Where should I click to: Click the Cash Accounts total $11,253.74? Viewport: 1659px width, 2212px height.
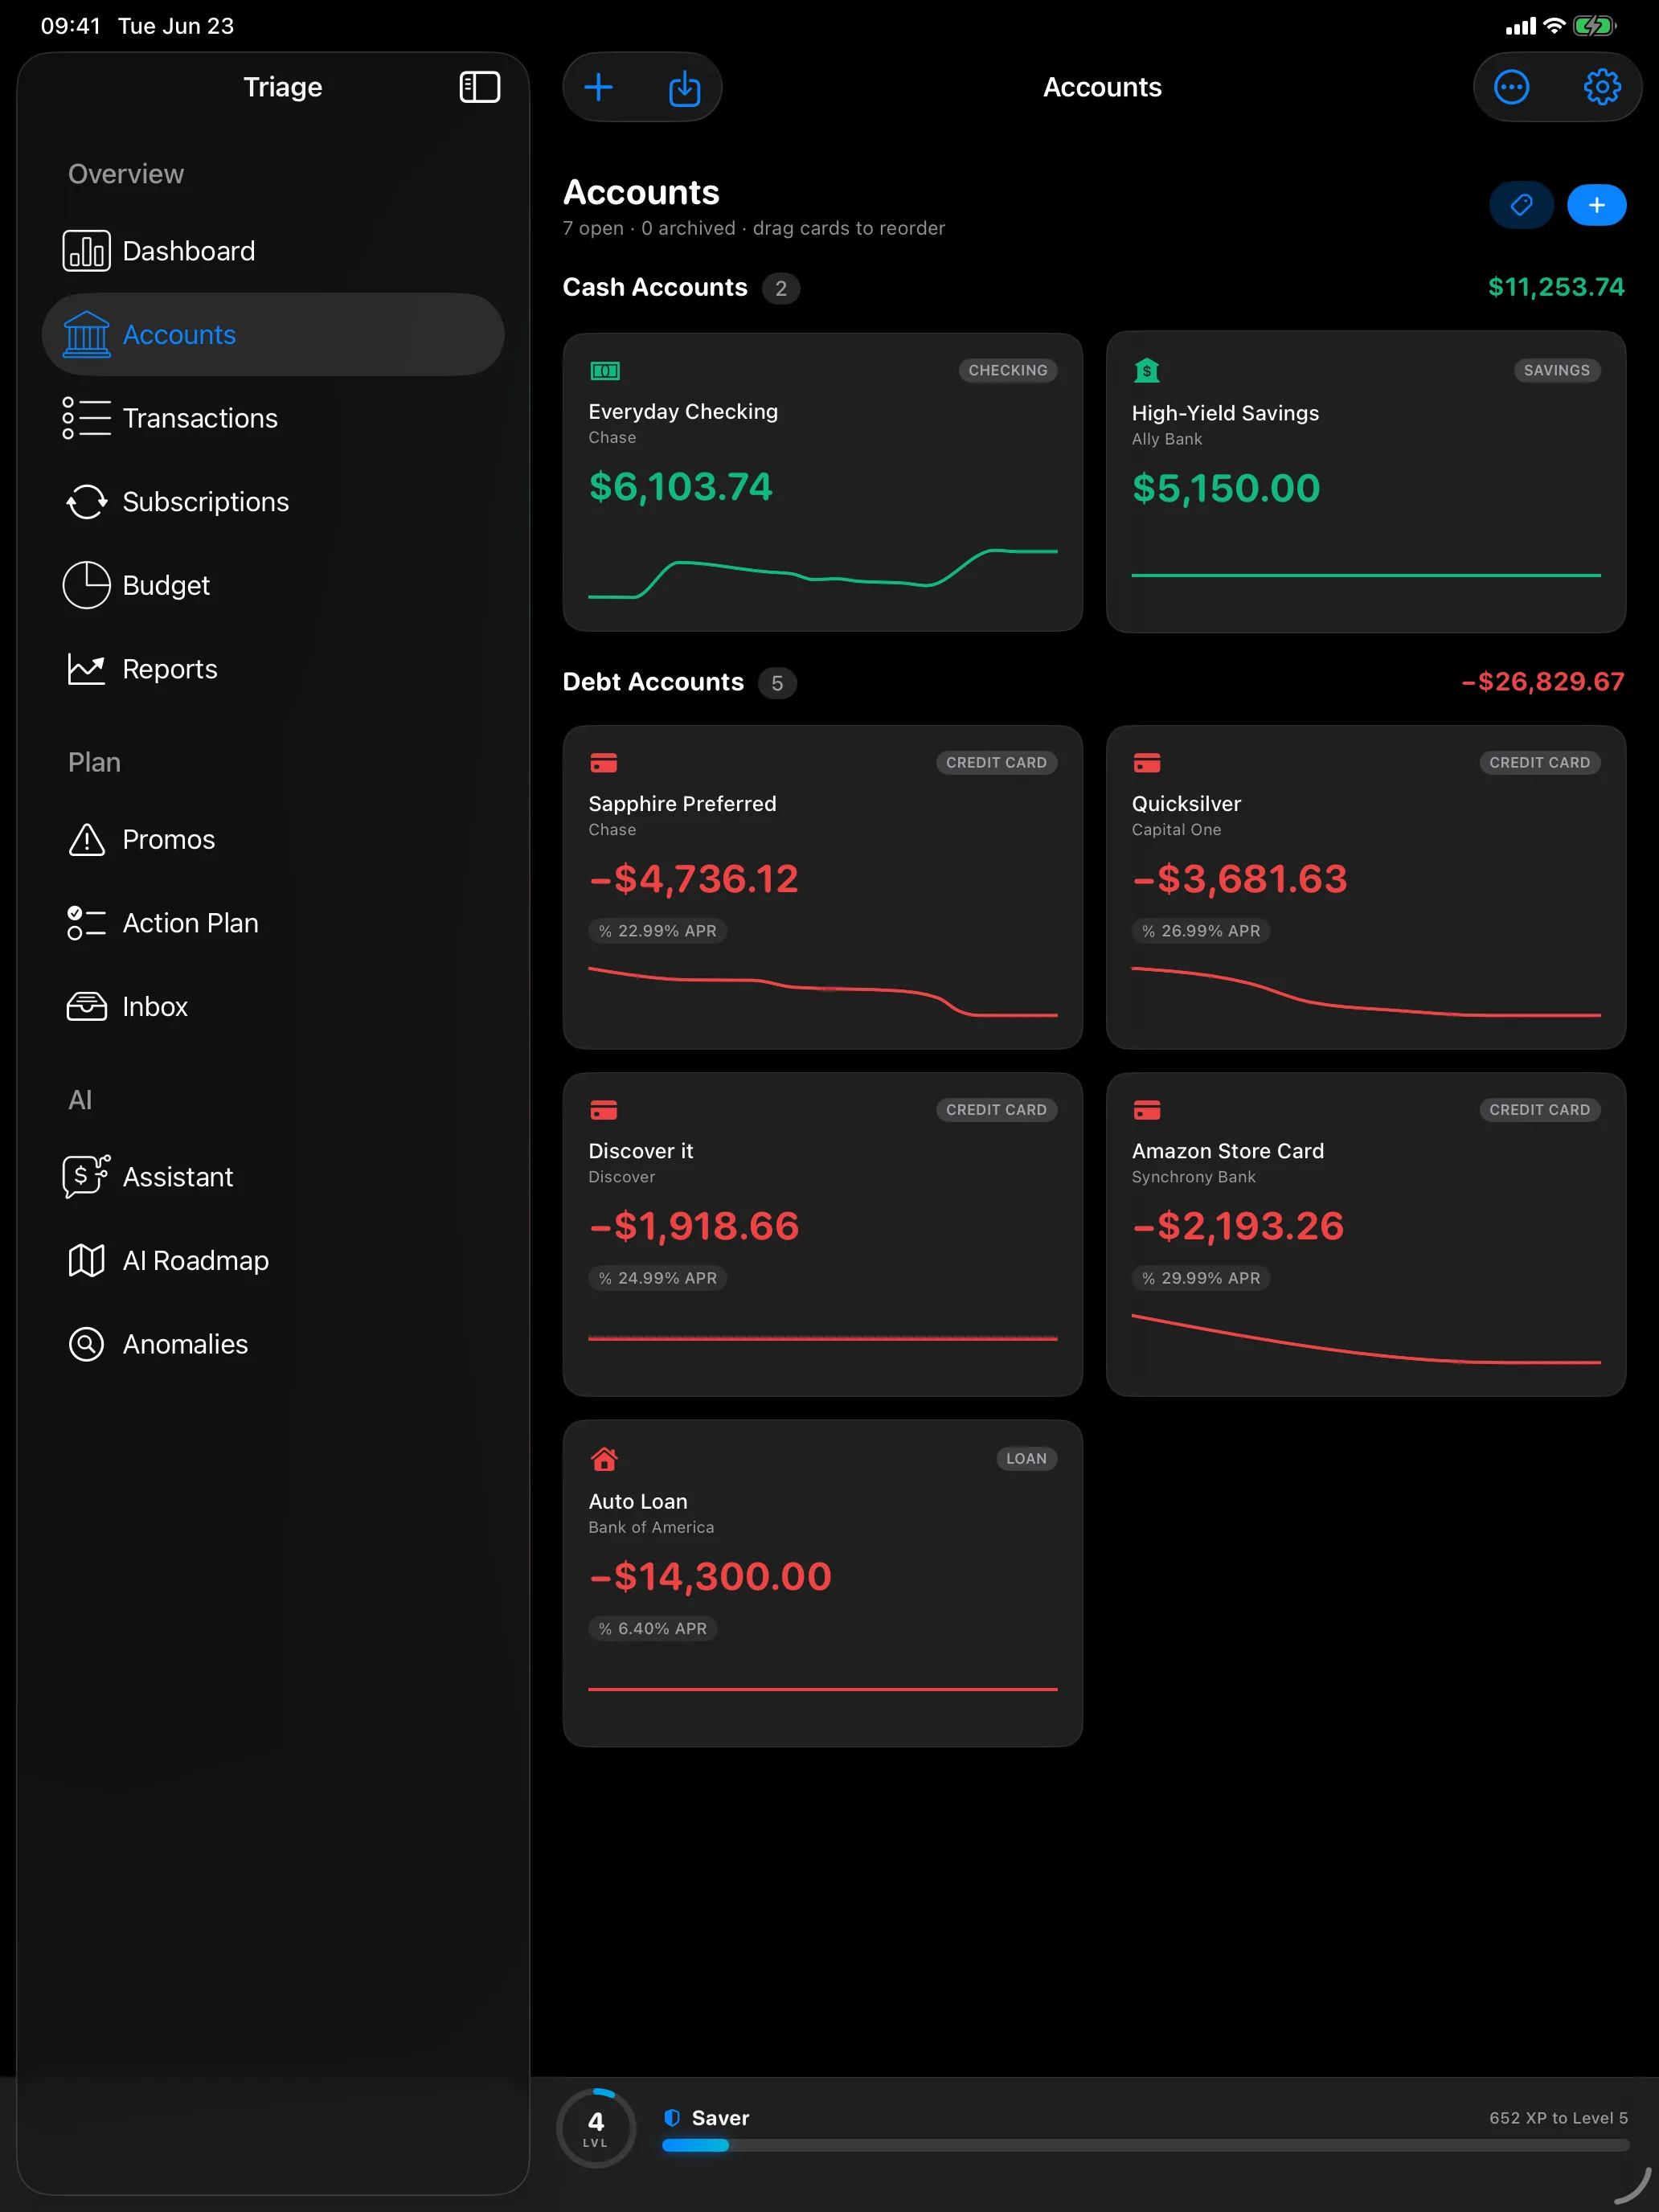(1555, 287)
